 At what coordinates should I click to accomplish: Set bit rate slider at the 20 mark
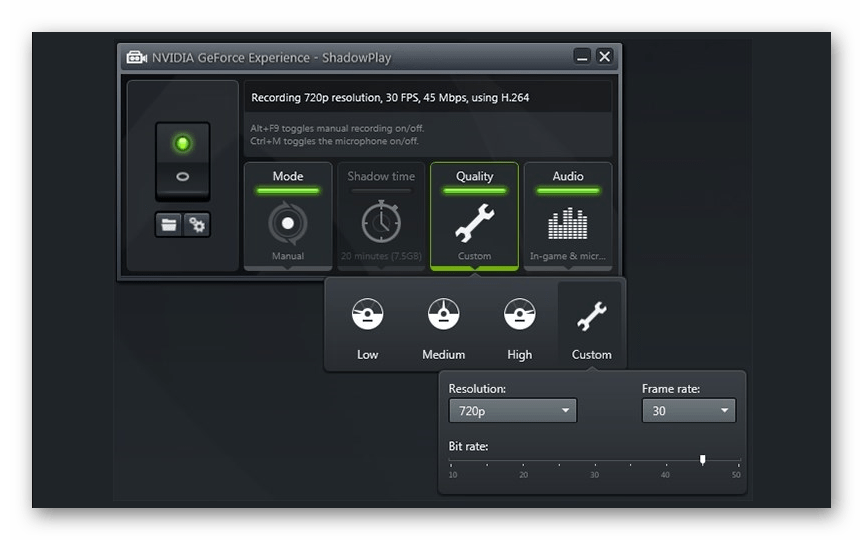(x=523, y=461)
